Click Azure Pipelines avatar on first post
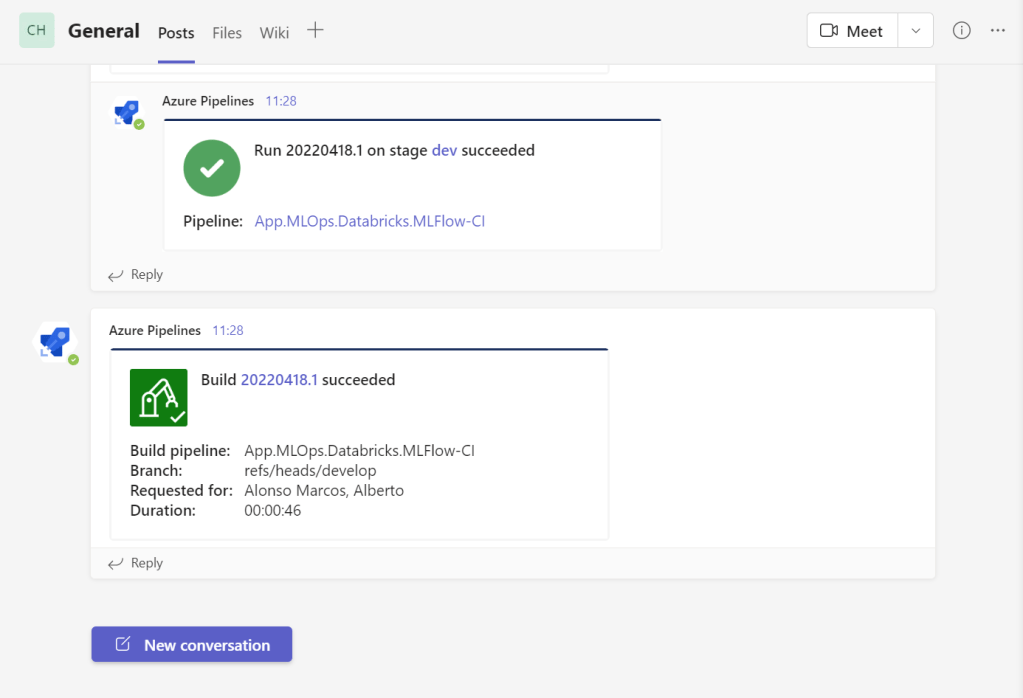 pos(127,112)
